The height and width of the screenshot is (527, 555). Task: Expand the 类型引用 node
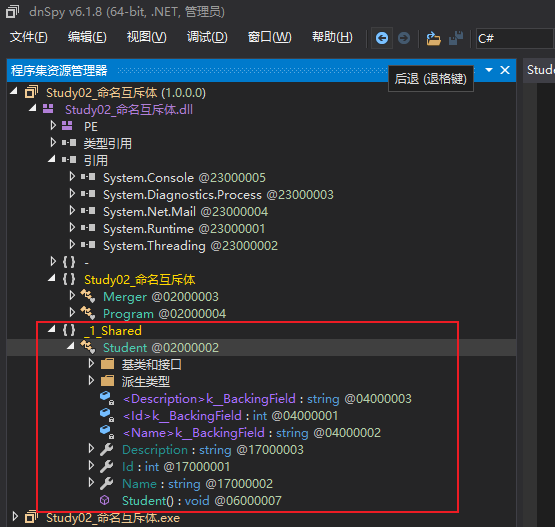(x=53, y=142)
